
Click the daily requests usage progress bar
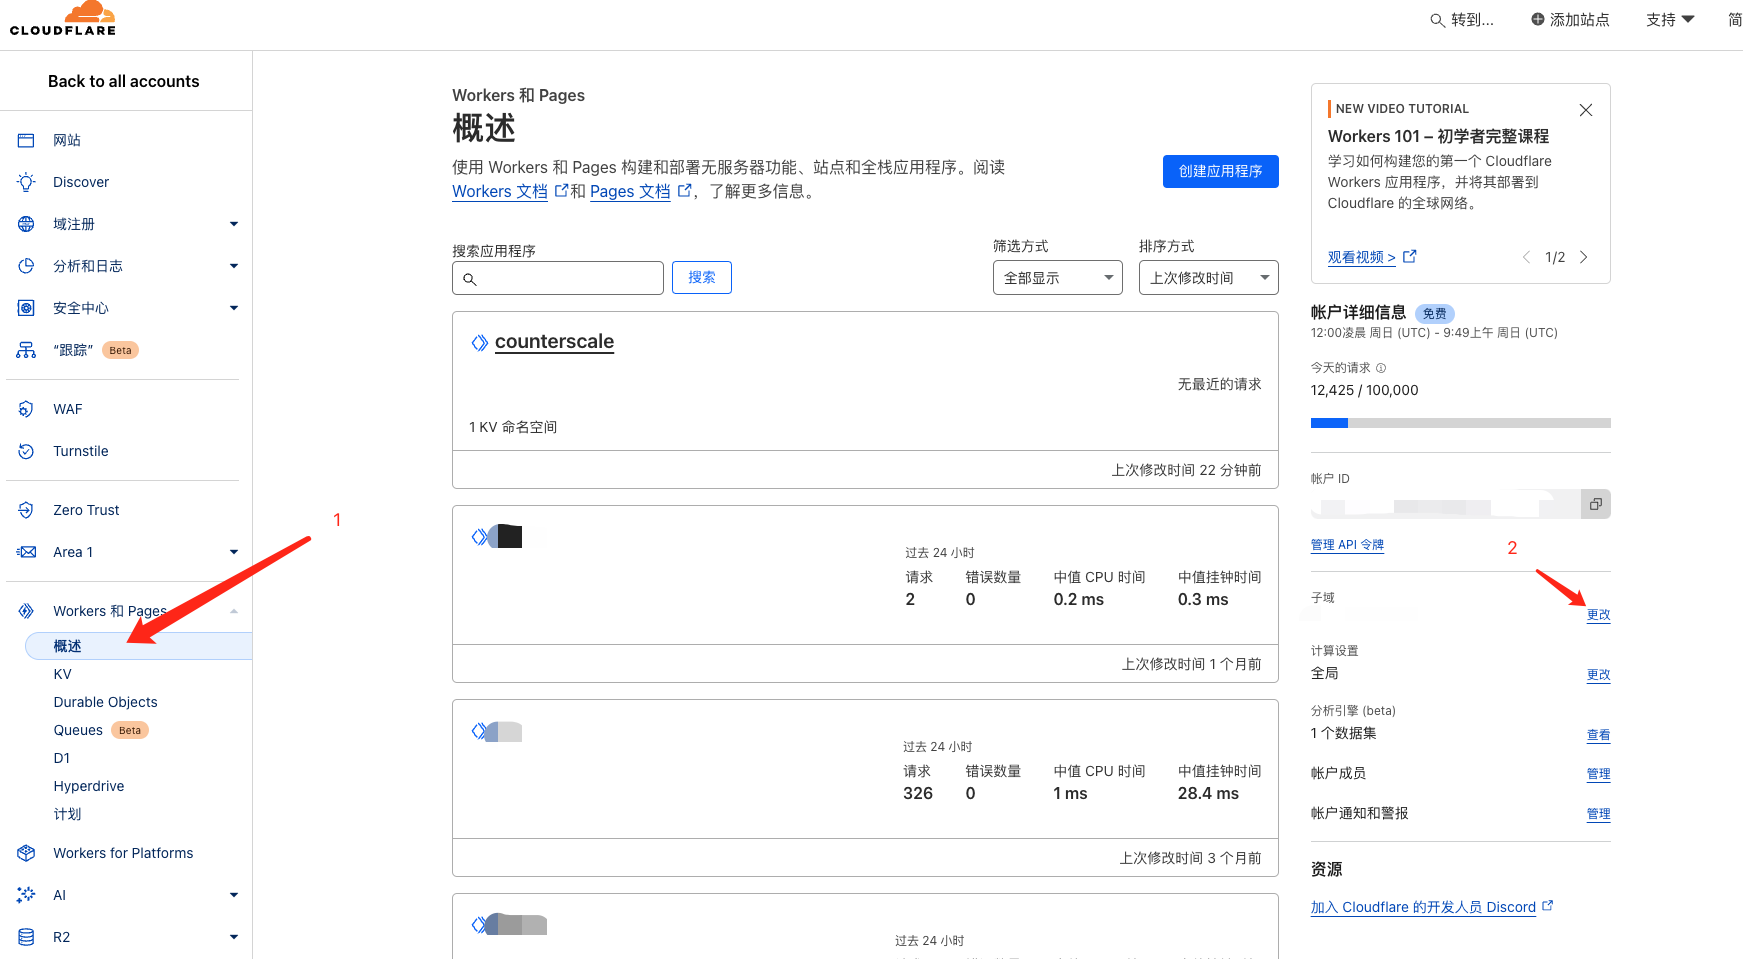[x=1459, y=422]
